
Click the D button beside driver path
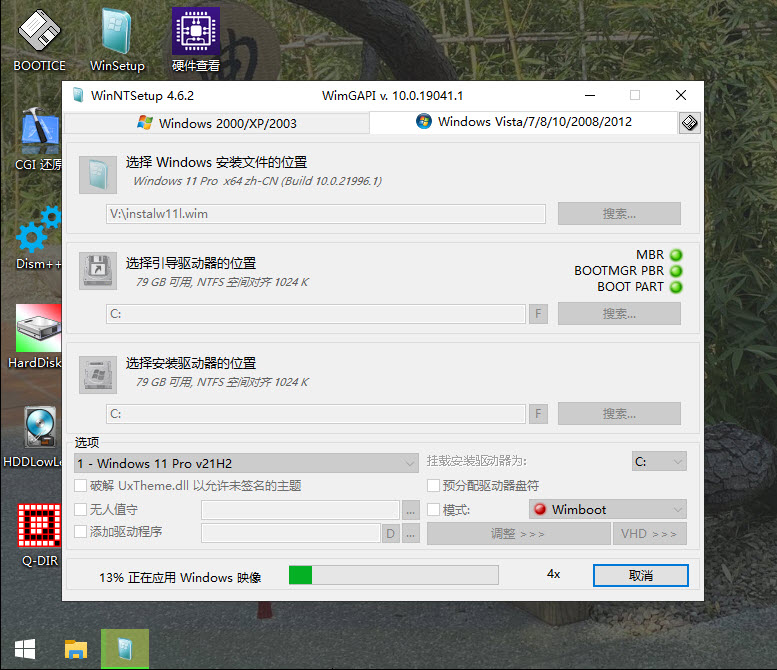click(390, 534)
